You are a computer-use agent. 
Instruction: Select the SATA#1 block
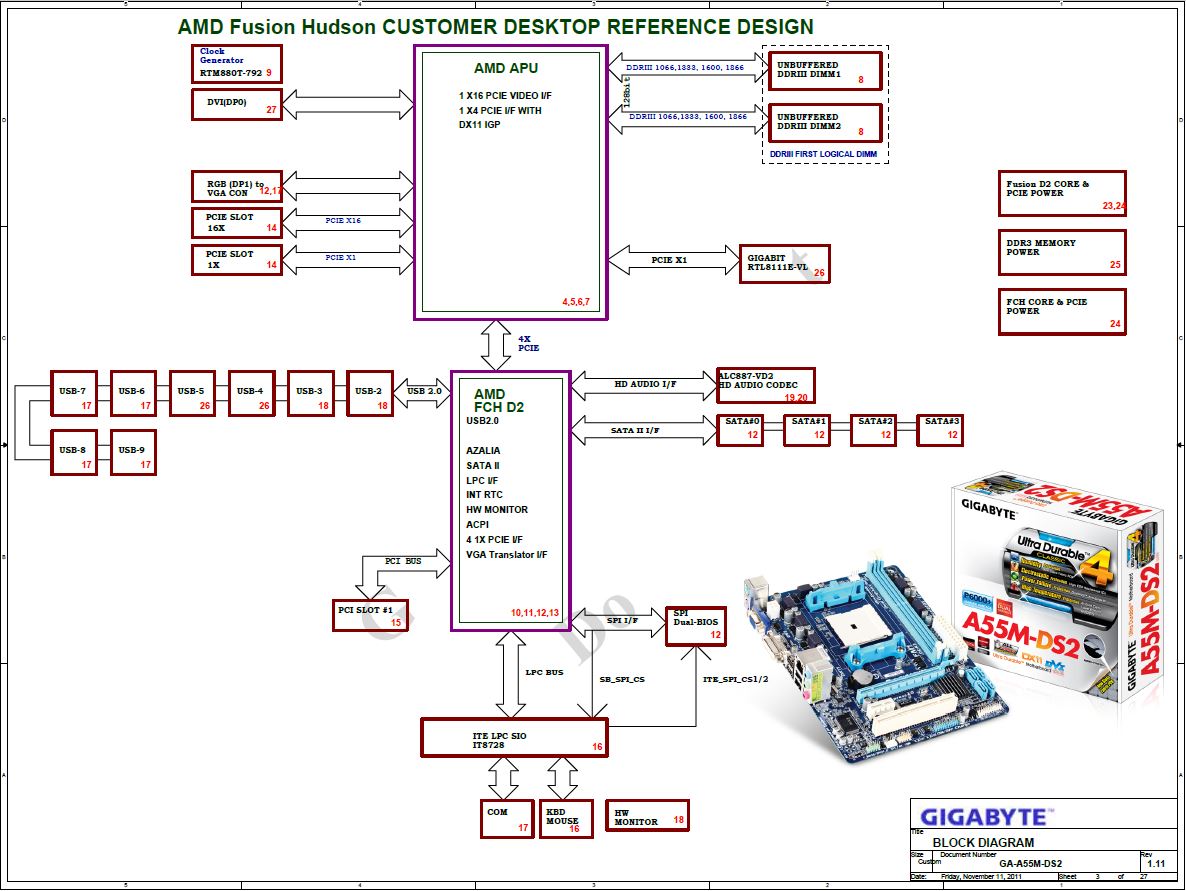(807, 430)
